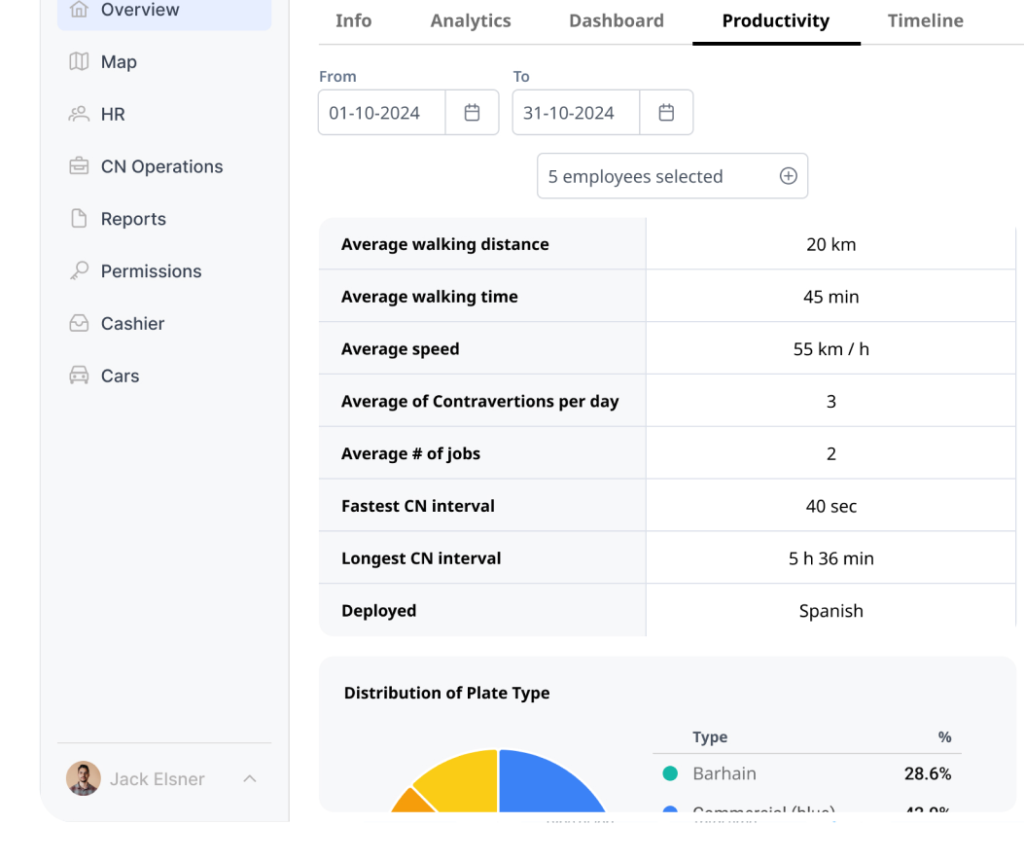Click the HR people icon
This screenshot has width=1024, height=860.
tap(79, 114)
